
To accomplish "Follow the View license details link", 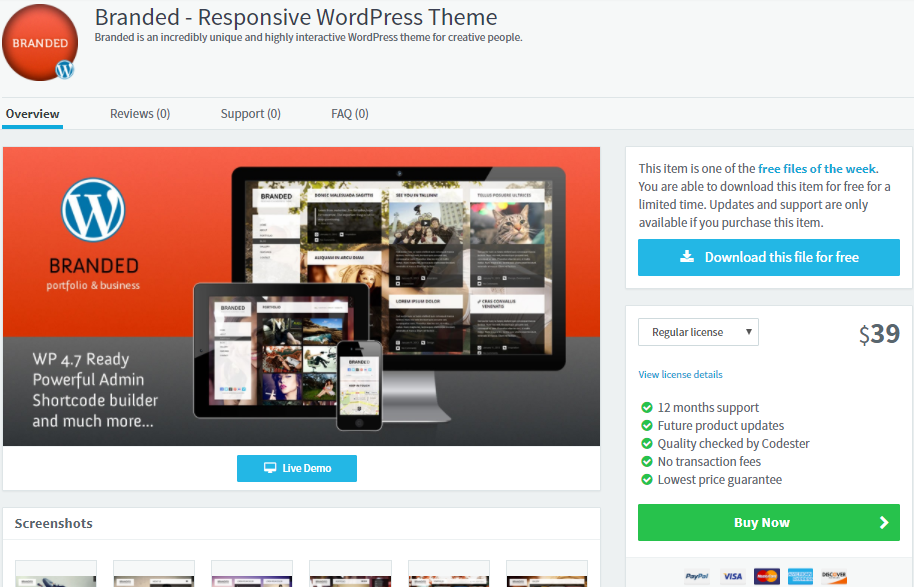I will click(680, 375).
